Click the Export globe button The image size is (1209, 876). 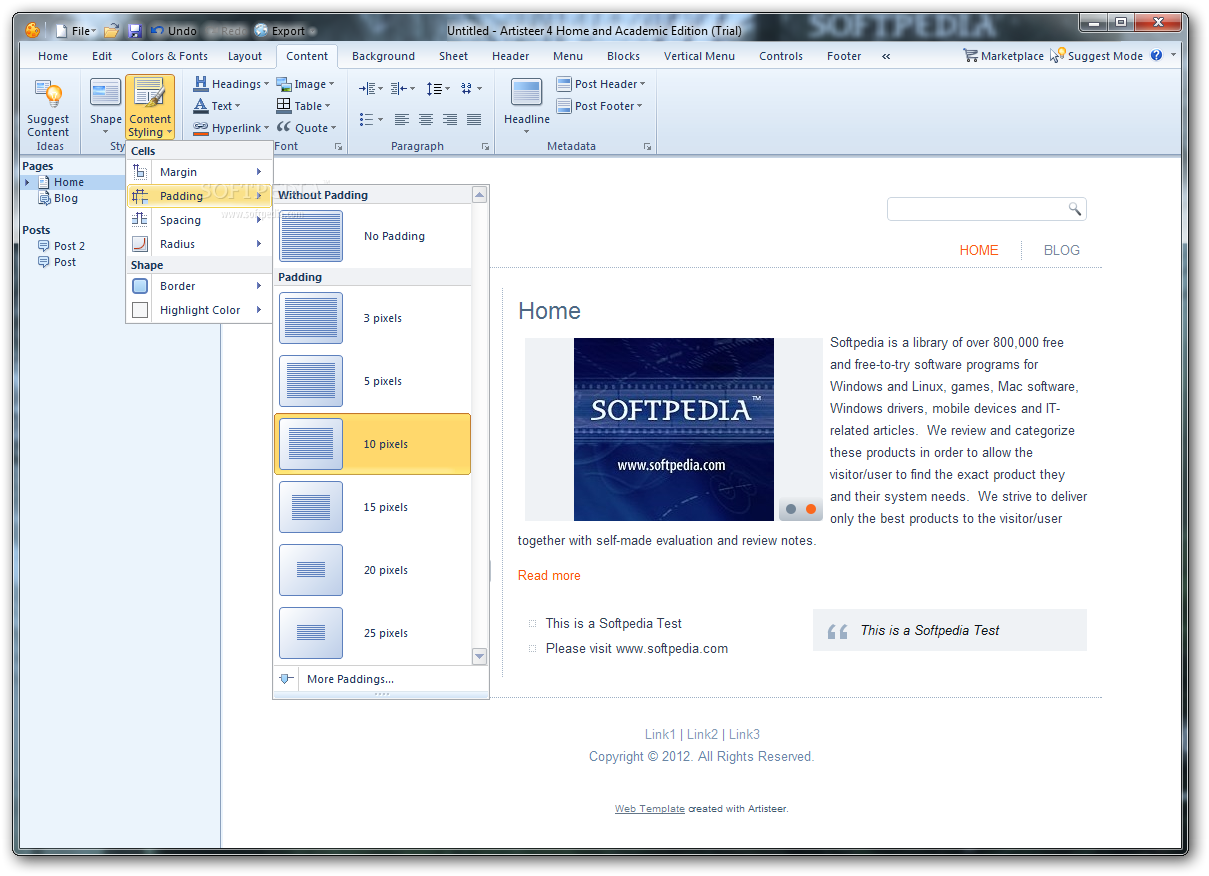pos(280,31)
